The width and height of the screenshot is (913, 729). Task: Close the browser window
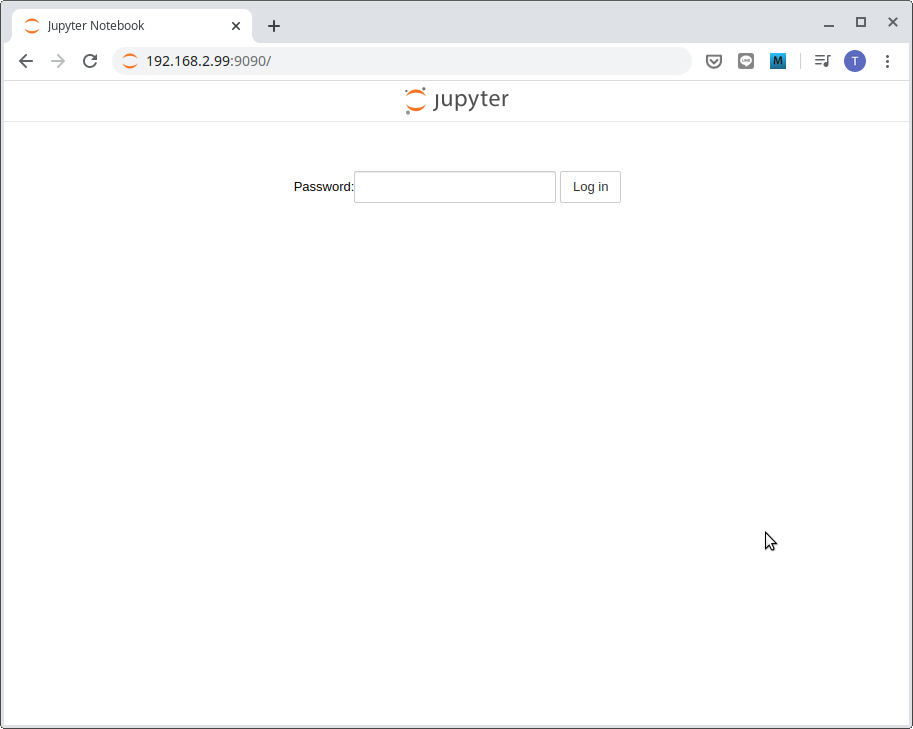pos(893,22)
